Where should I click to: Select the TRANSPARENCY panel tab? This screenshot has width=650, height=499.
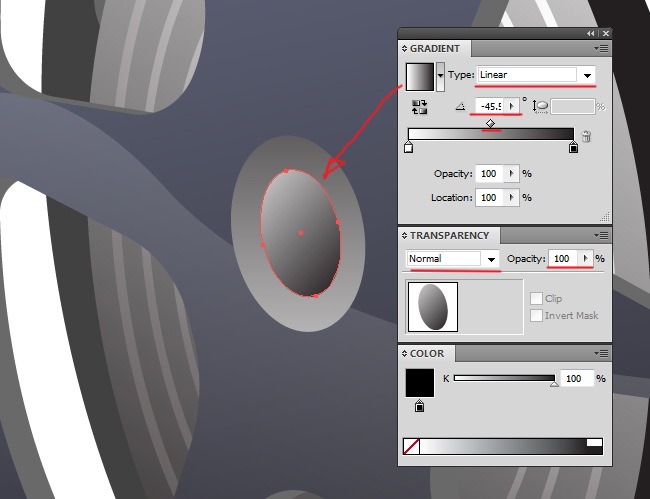coord(449,235)
